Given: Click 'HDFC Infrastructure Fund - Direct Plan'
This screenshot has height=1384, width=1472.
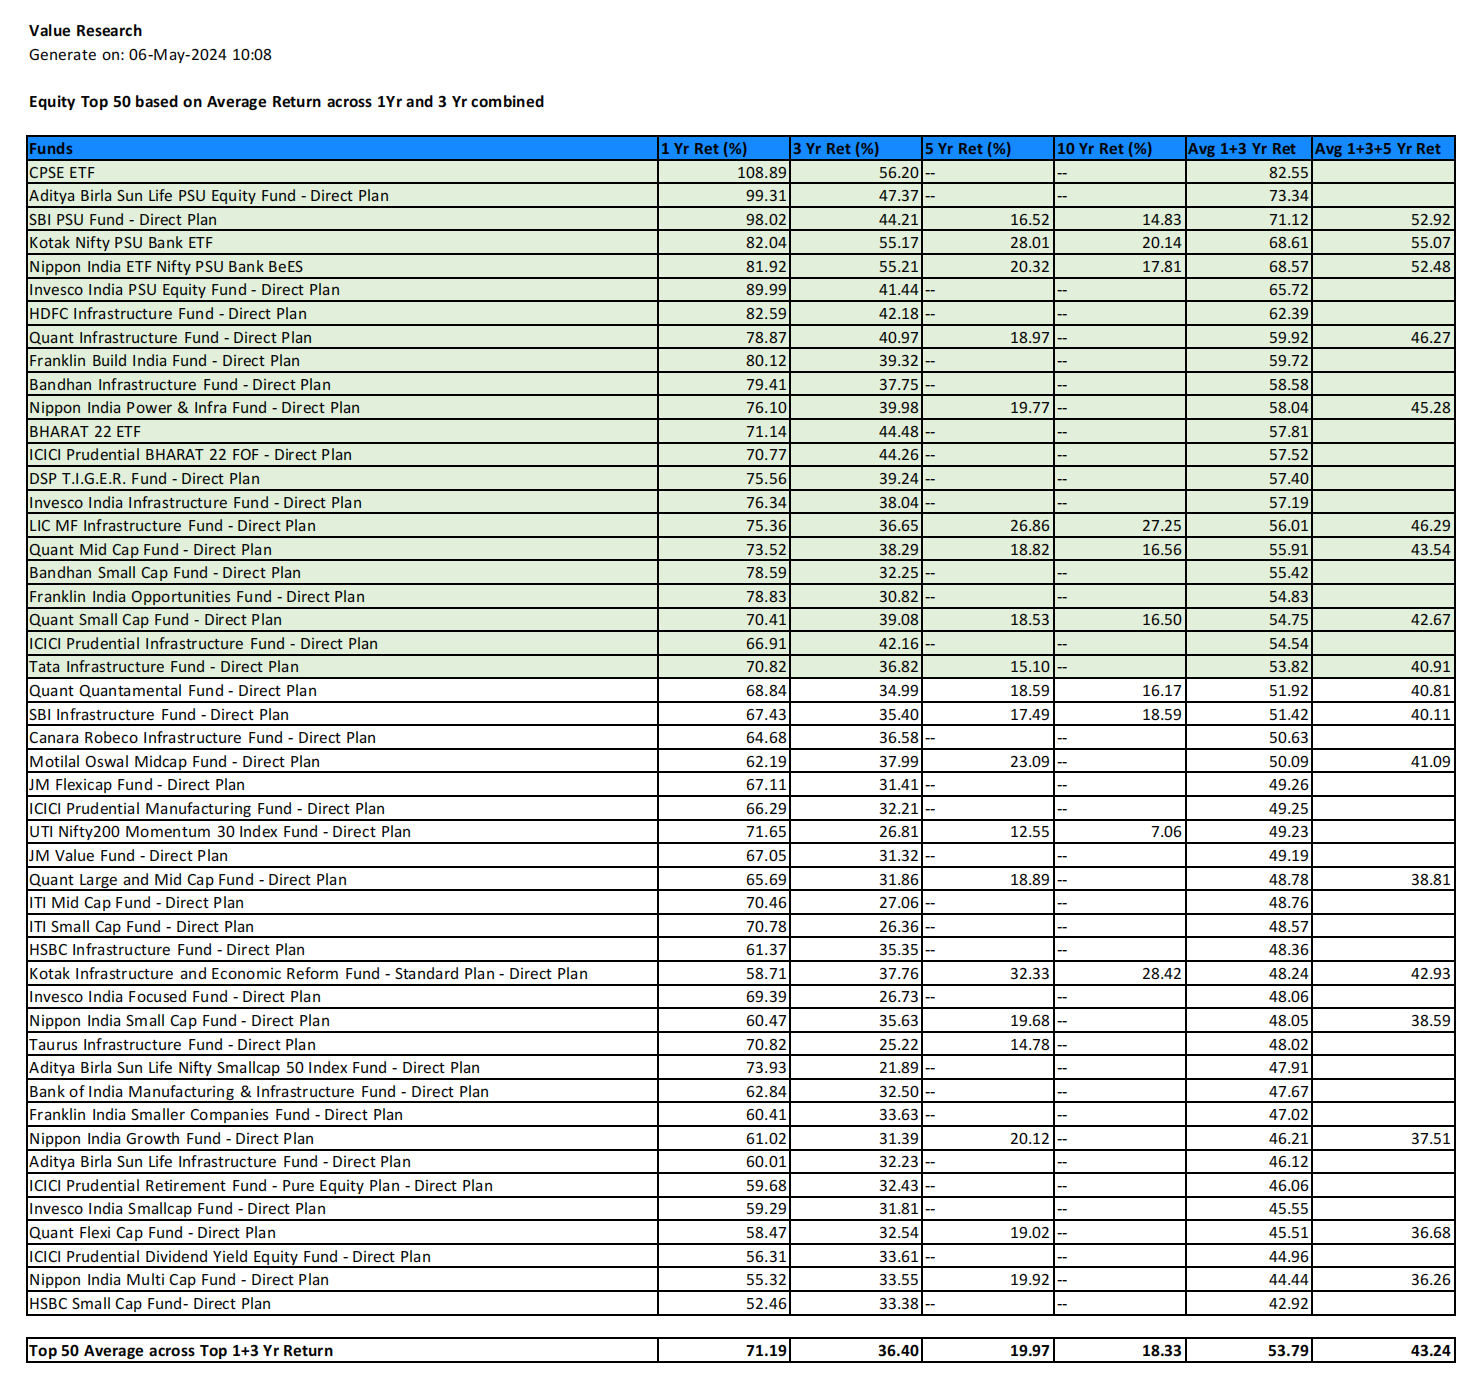Looking at the screenshot, I should (x=168, y=313).
